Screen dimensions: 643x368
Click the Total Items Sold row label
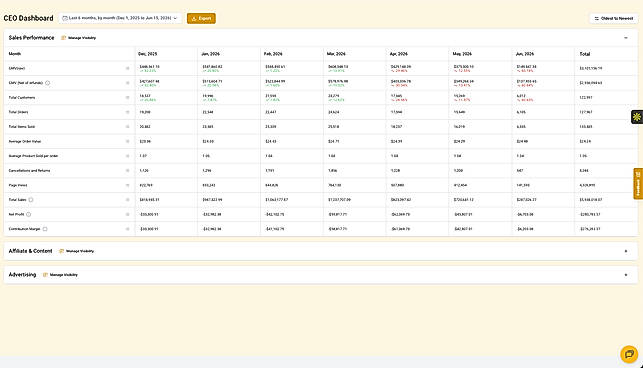[22, 127]
